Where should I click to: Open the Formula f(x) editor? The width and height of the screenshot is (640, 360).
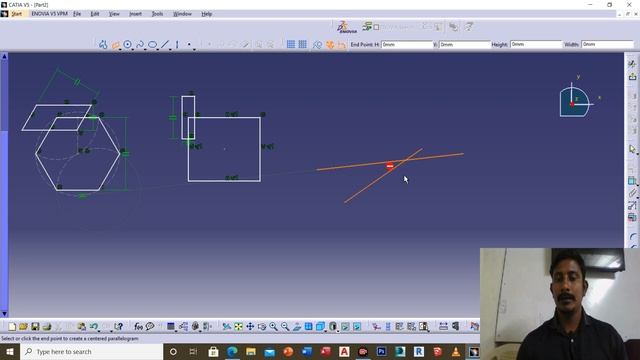138,327
